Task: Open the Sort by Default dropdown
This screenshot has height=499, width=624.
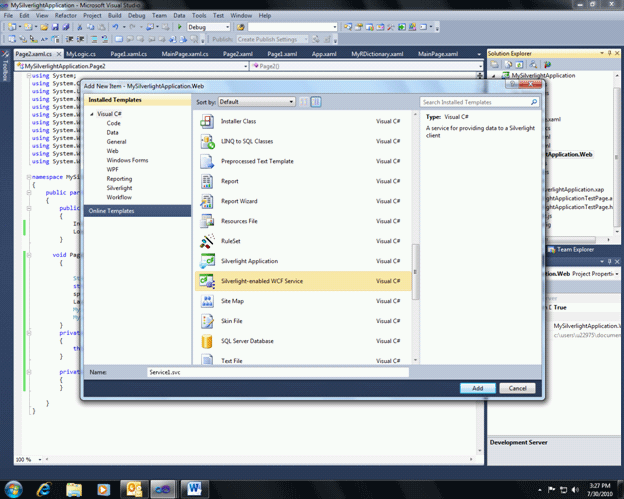Action: (x=257, y=102)
